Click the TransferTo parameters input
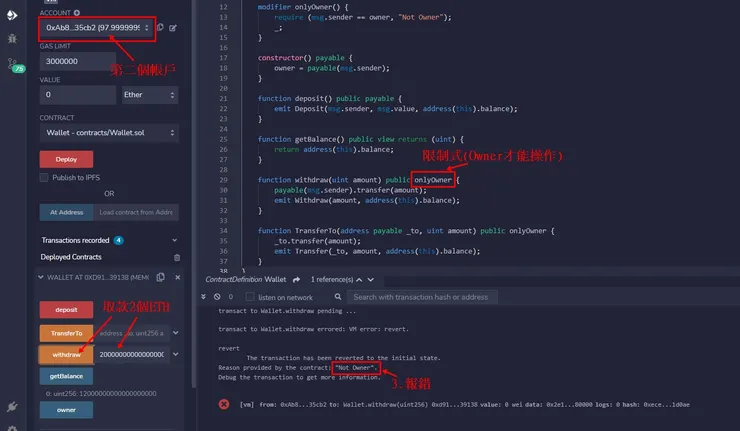 tap(132, 333)
